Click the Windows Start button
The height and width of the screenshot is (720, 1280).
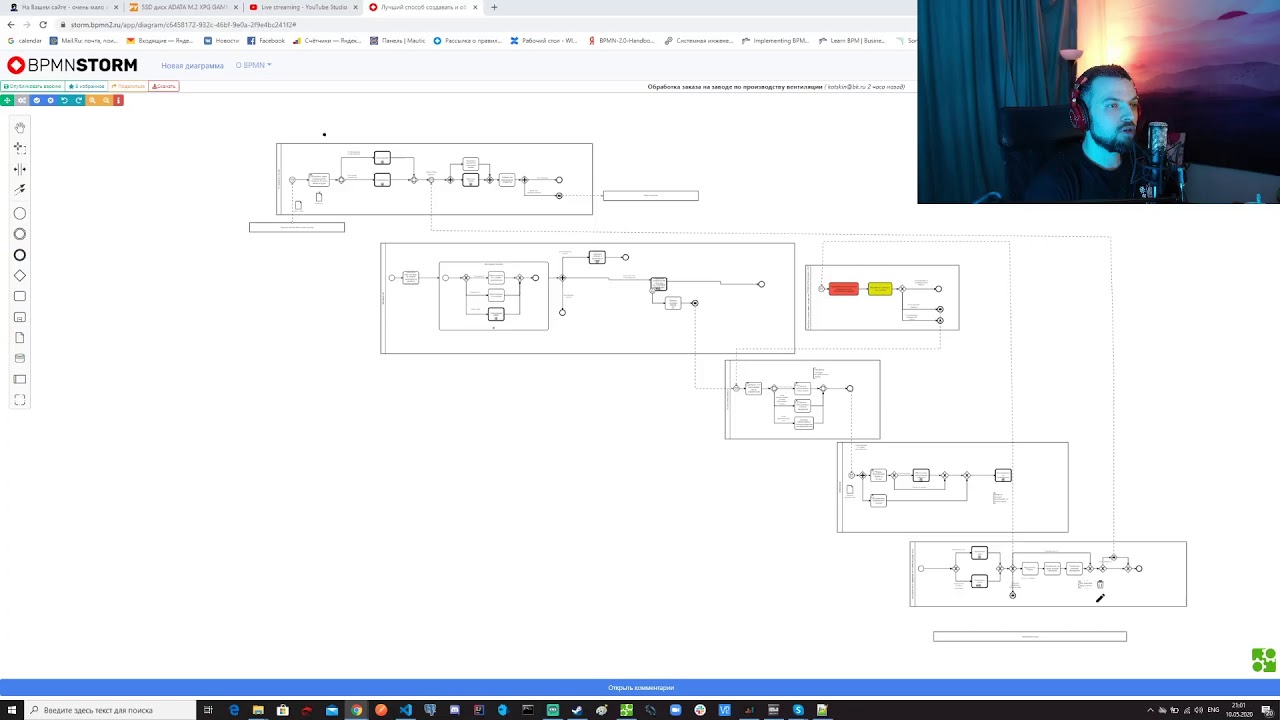tap(10, 710)
